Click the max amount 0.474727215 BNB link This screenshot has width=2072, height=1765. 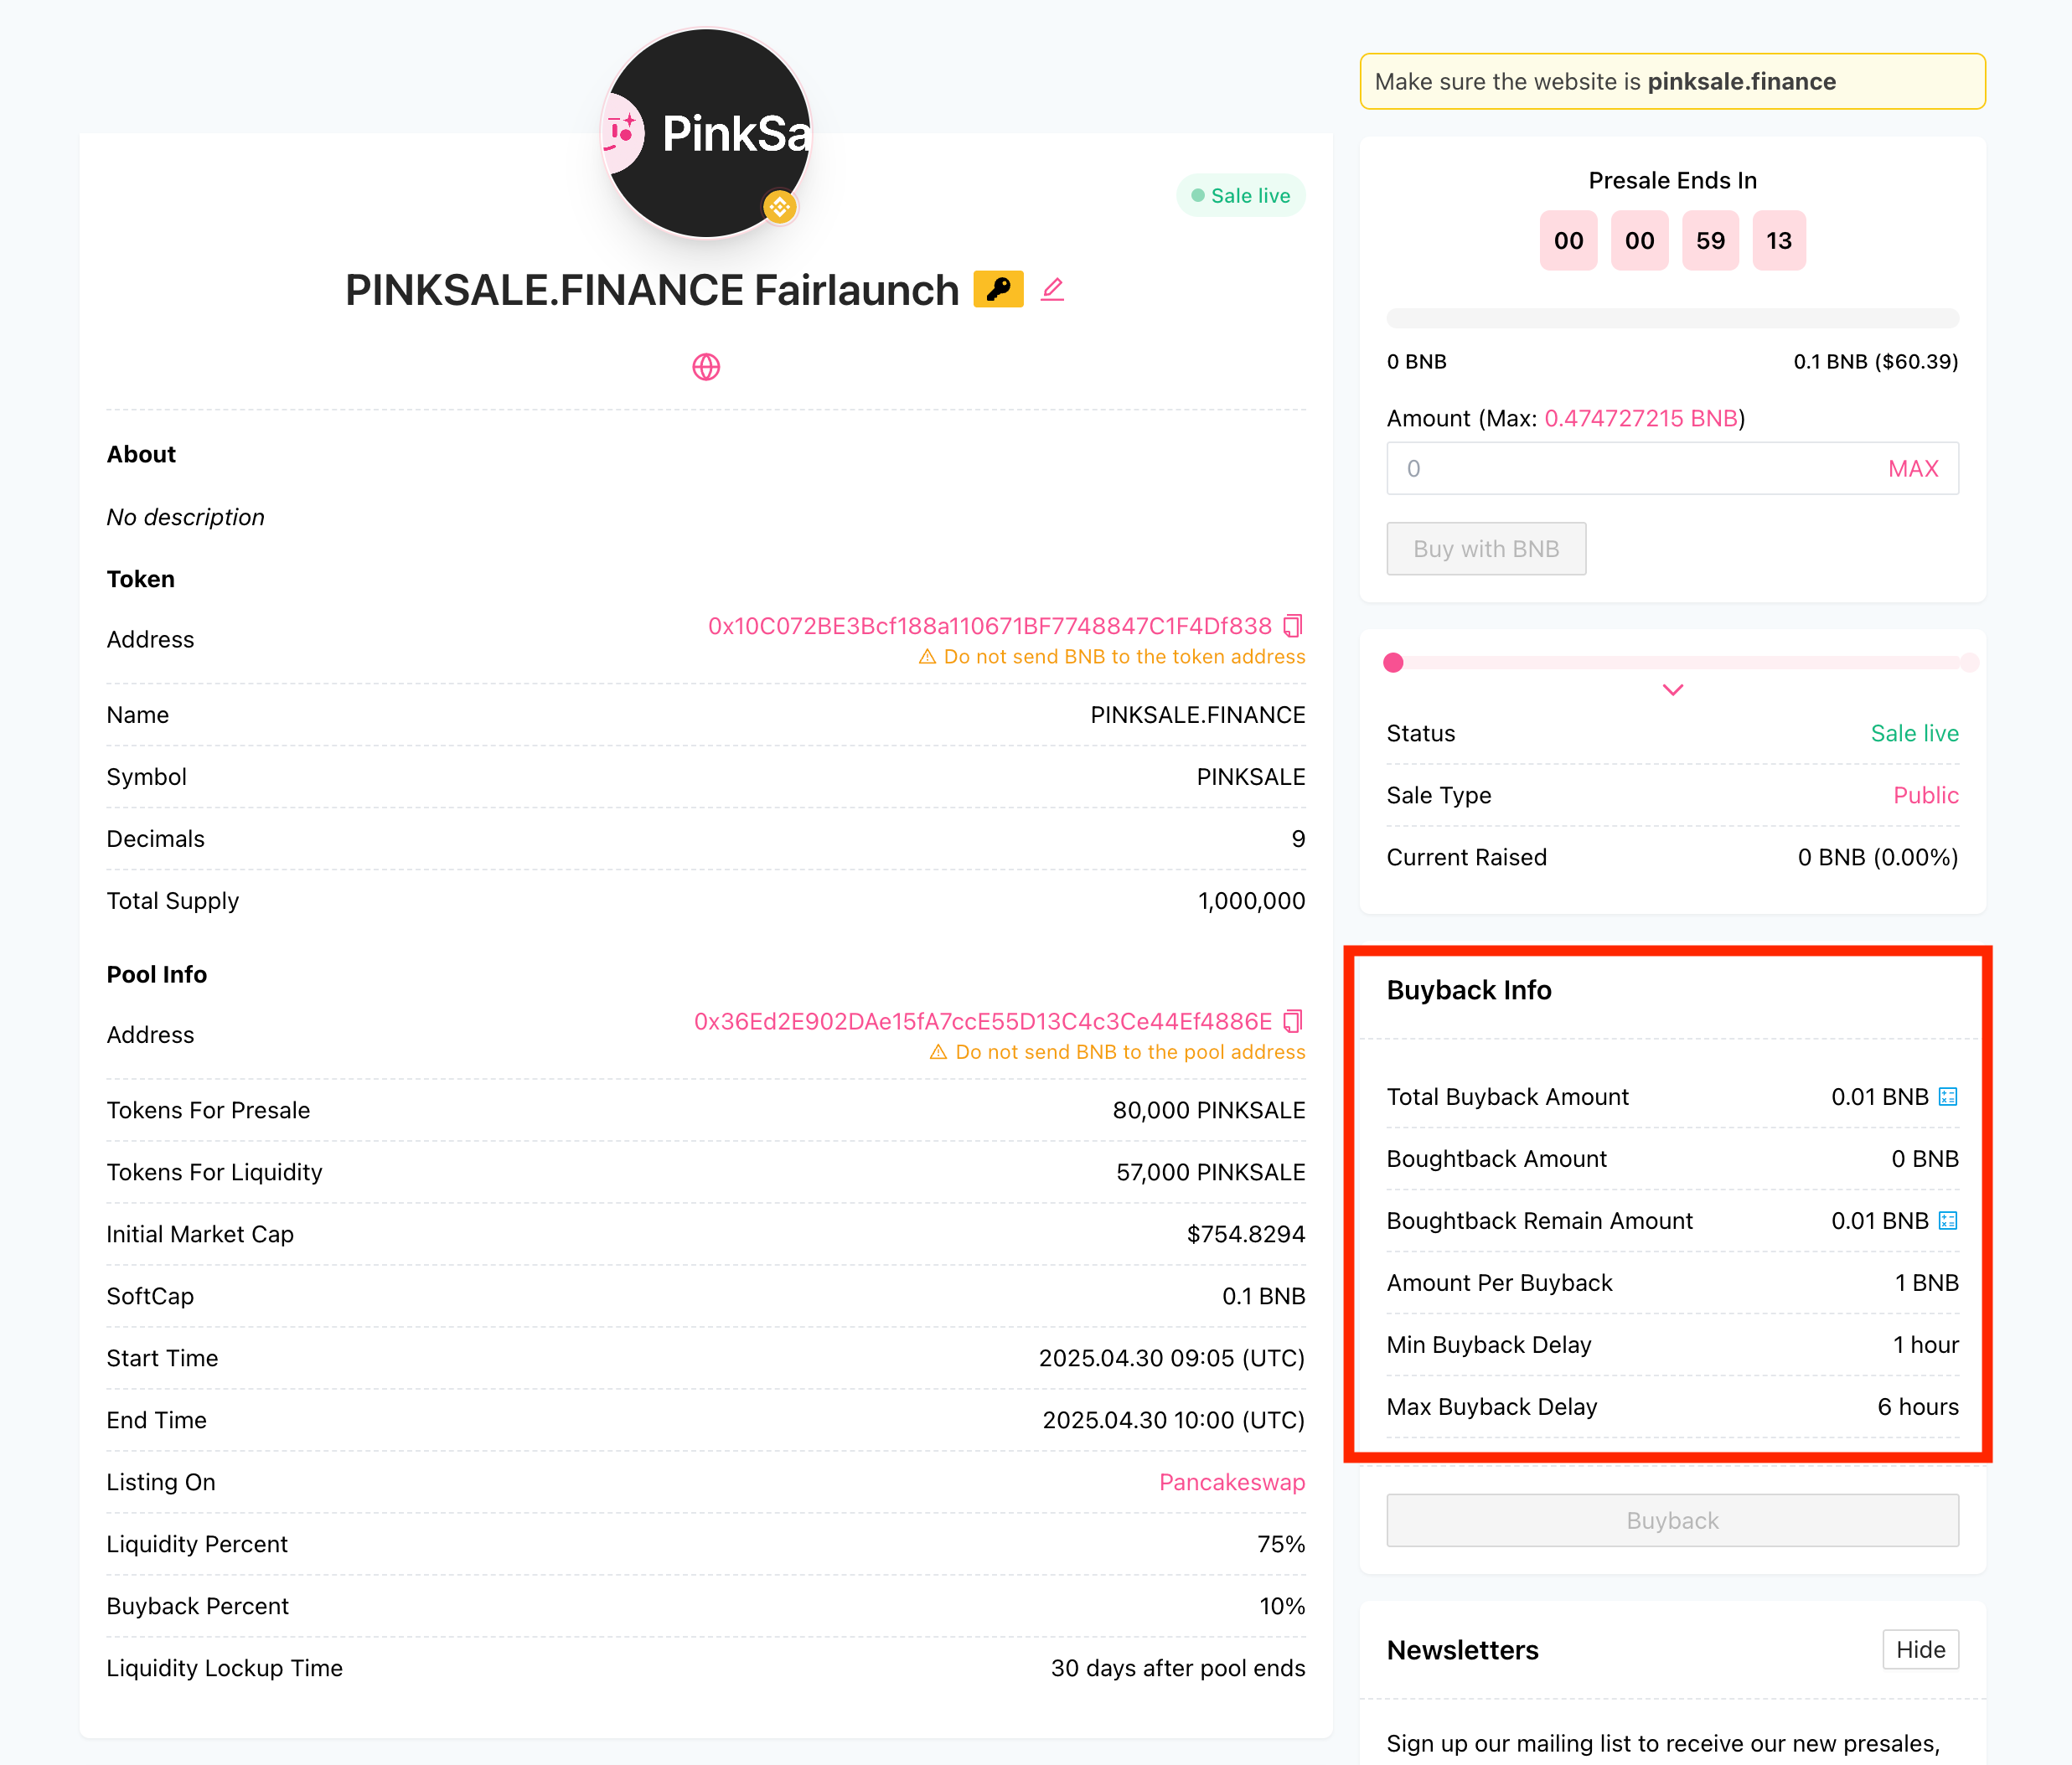tap(1640, 418)
